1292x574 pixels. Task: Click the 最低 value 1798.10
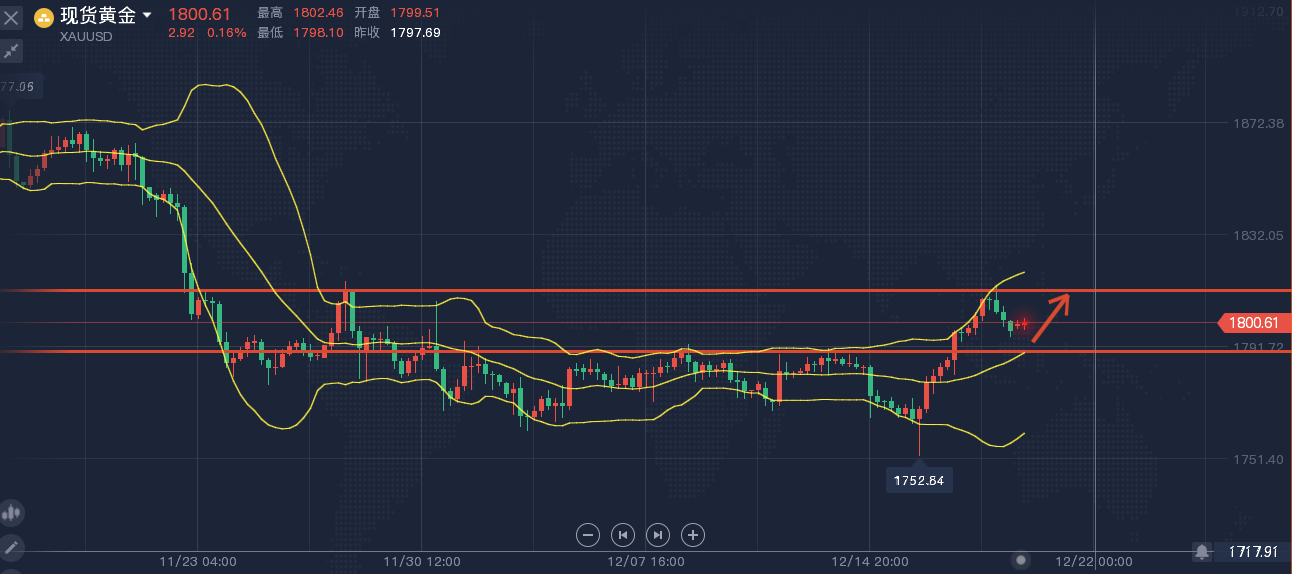[x=318, y=32]
